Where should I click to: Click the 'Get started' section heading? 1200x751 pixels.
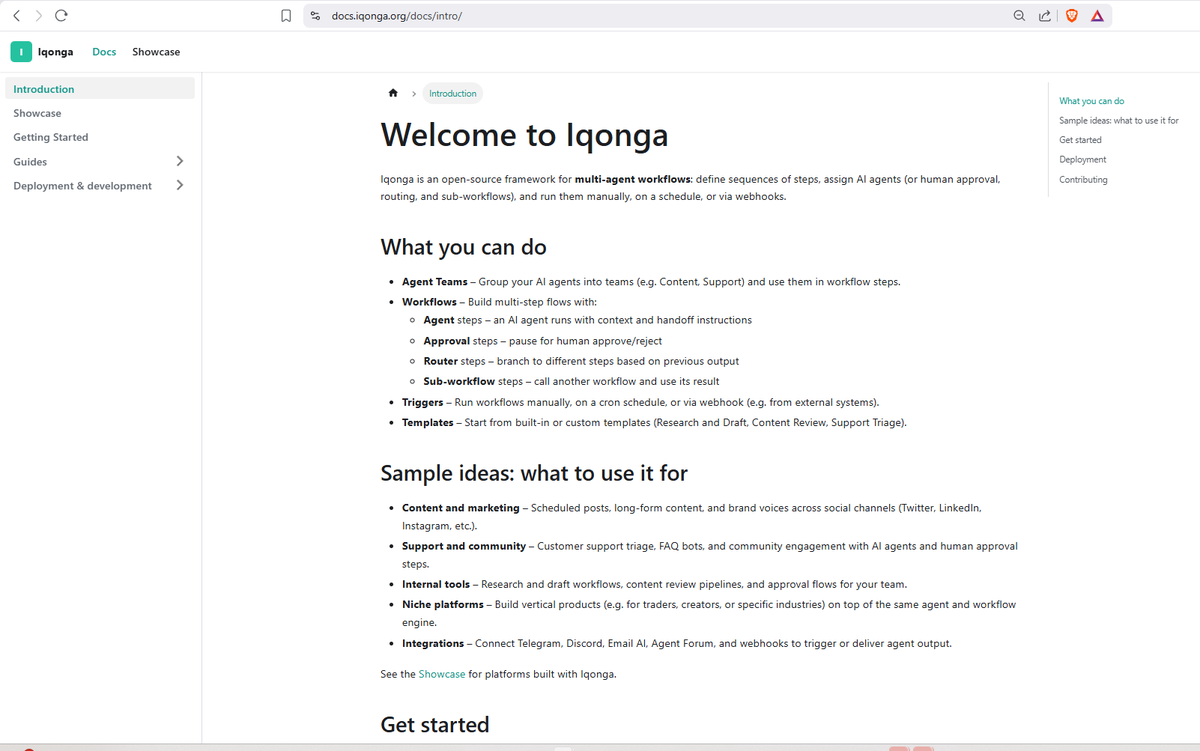point(435,724)
